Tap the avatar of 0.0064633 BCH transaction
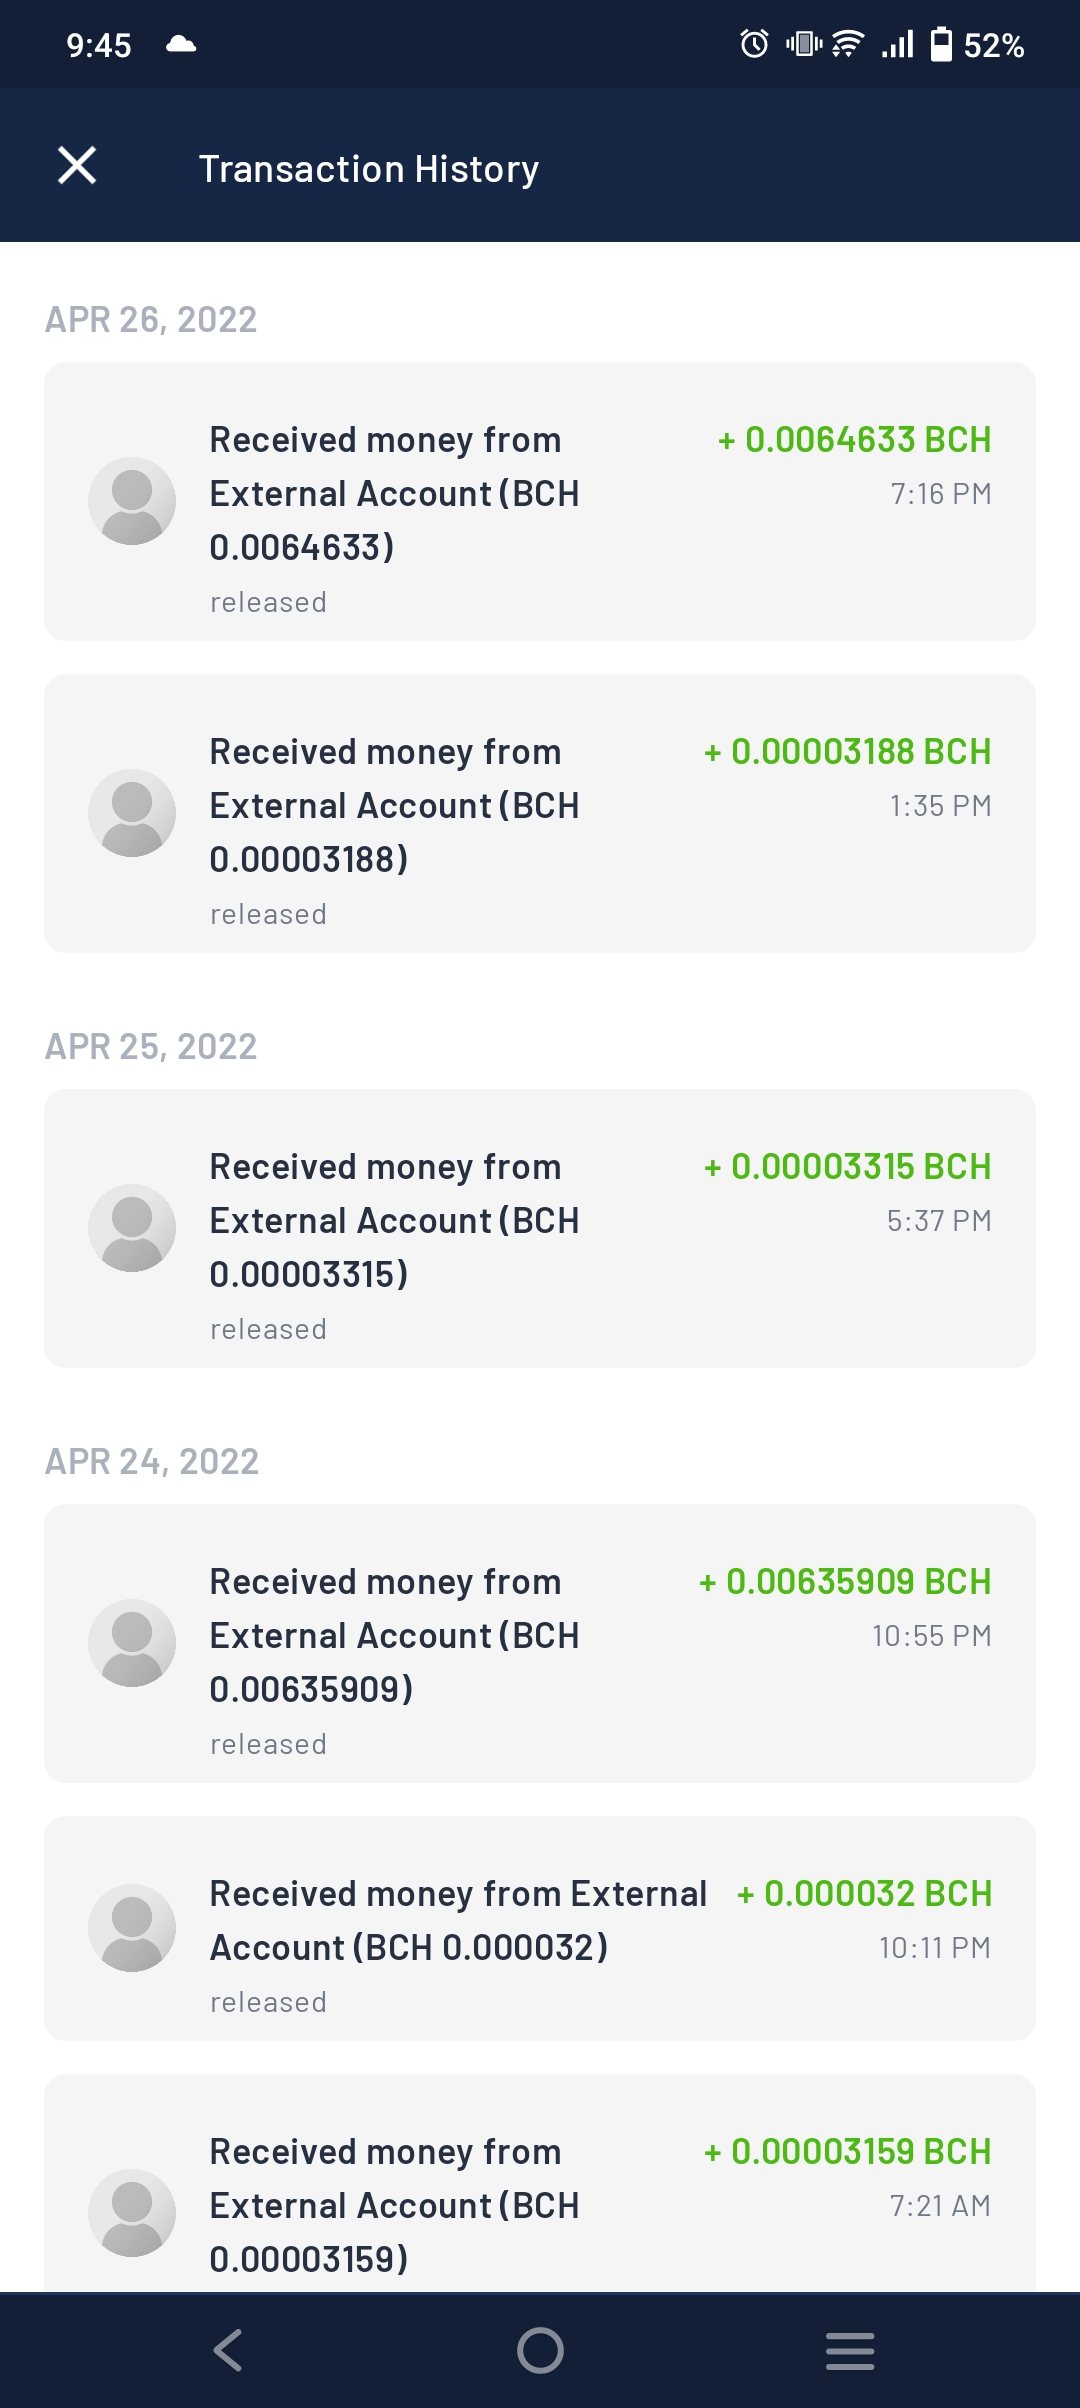Image resolution: width=1080 pixels, height=2408 pixels. point(132,501)
